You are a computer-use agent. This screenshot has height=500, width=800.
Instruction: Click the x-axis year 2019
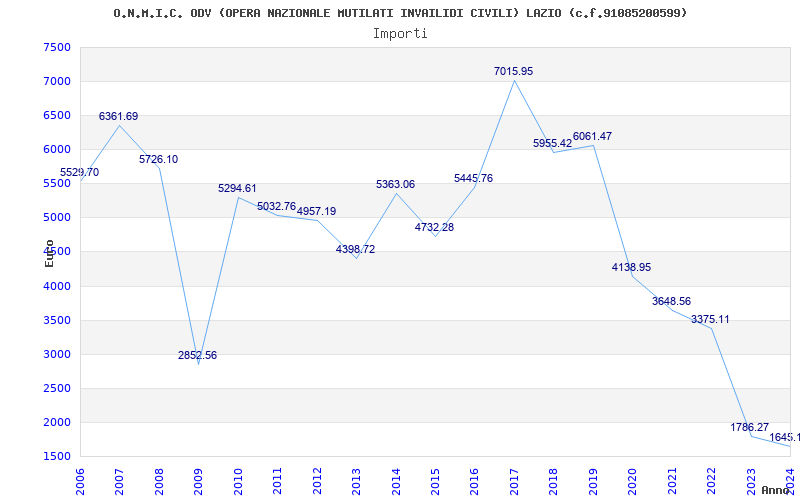click(x=593, y=481)
